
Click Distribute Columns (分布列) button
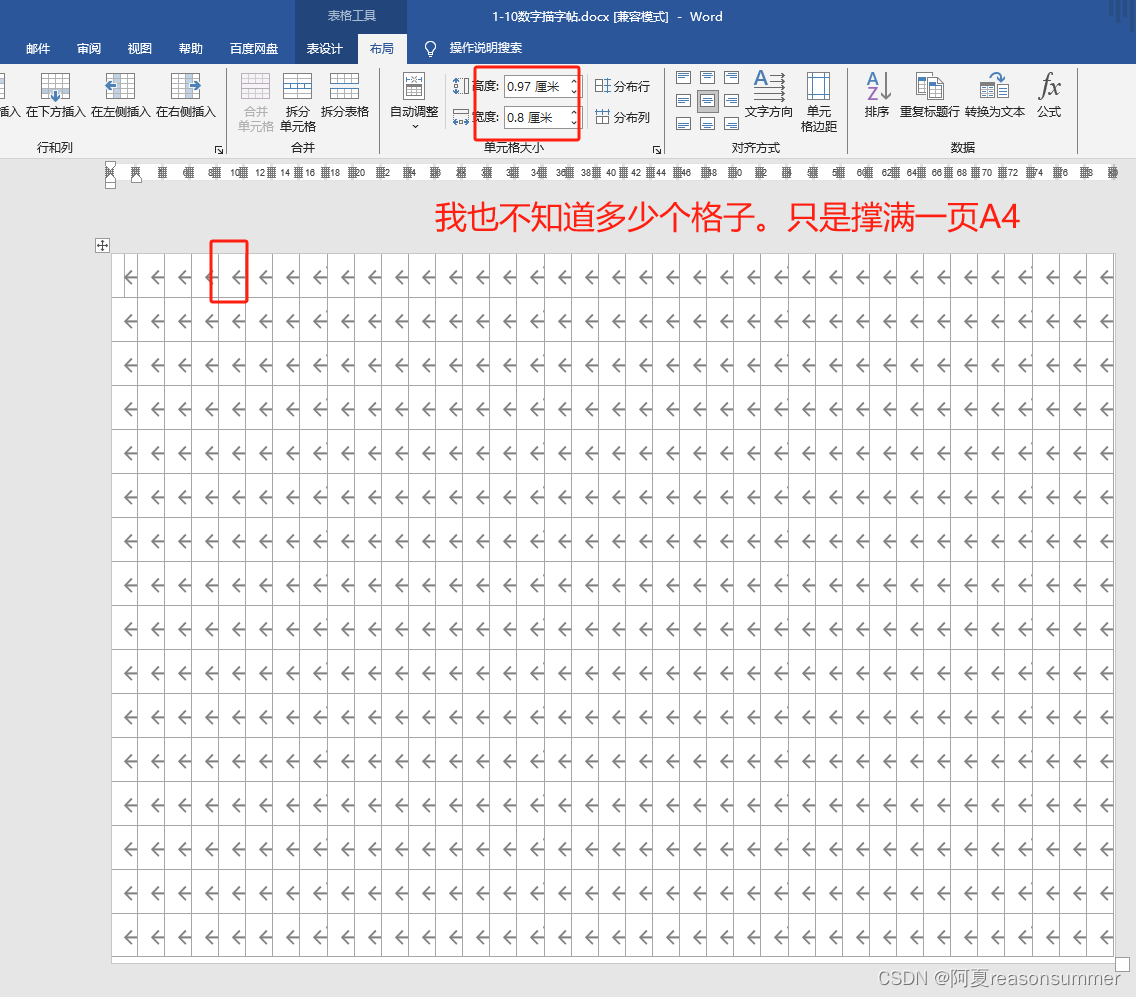(622, 117)
